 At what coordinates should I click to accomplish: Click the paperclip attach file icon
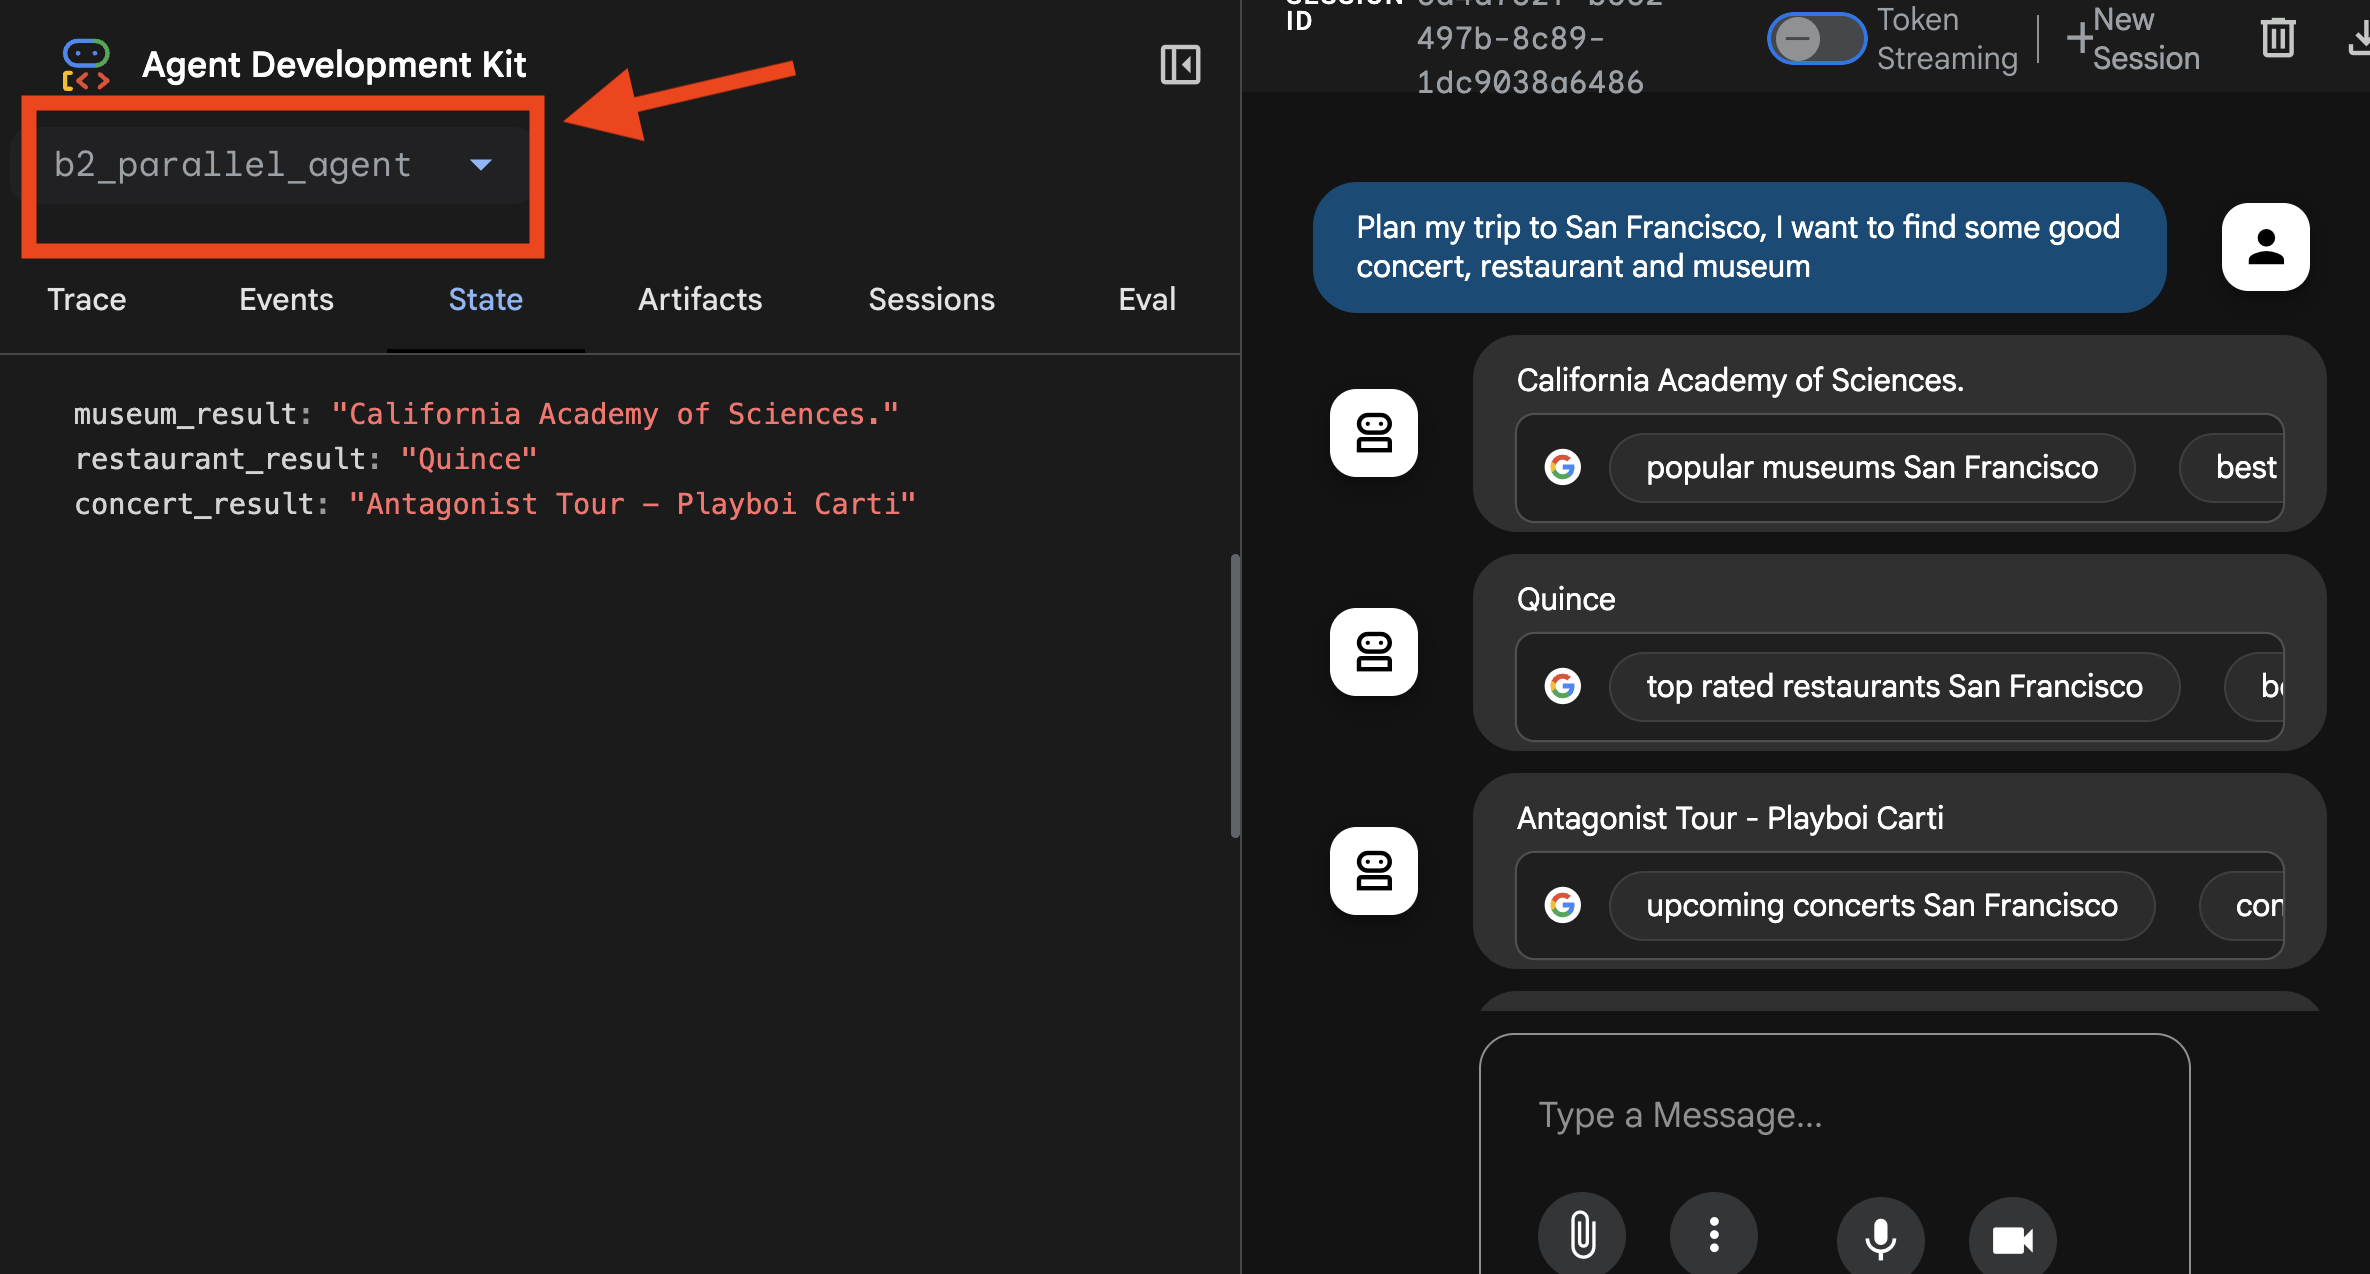(x=1582, y=1235)
